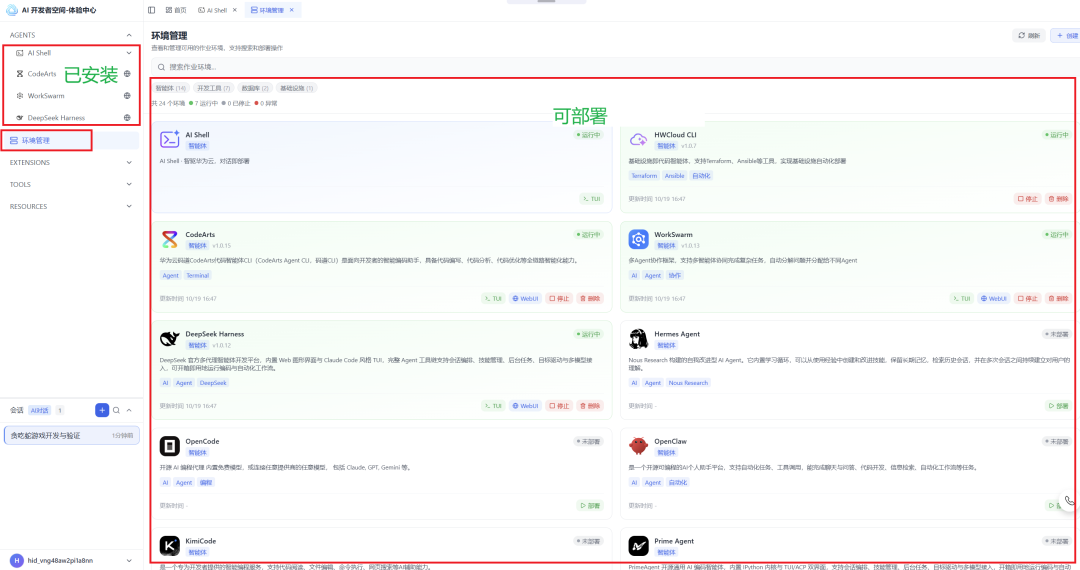Stop the WorkSwarm environment

click(x=1027, y=299)
